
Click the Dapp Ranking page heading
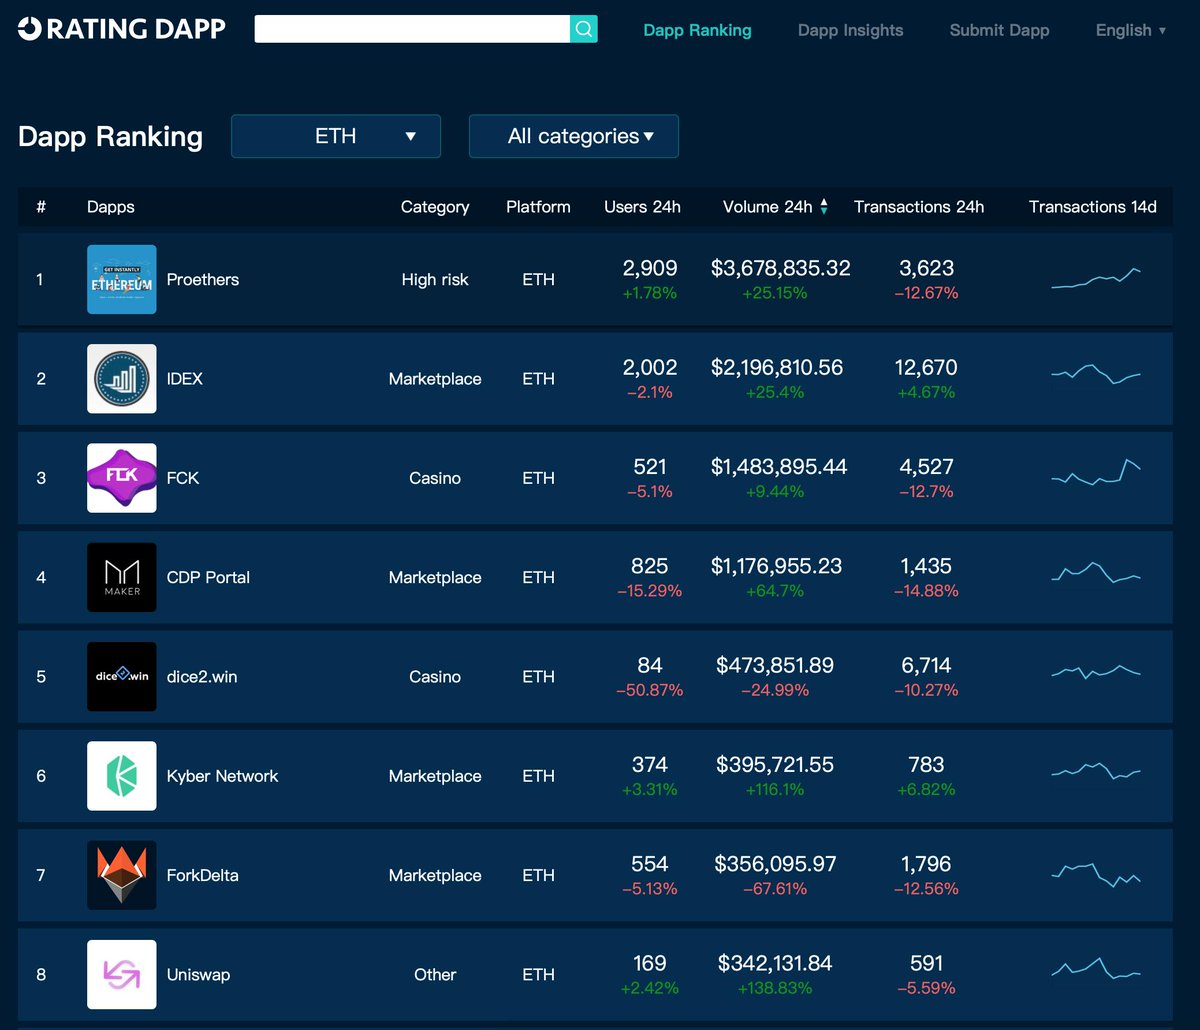tap(110, 137)
